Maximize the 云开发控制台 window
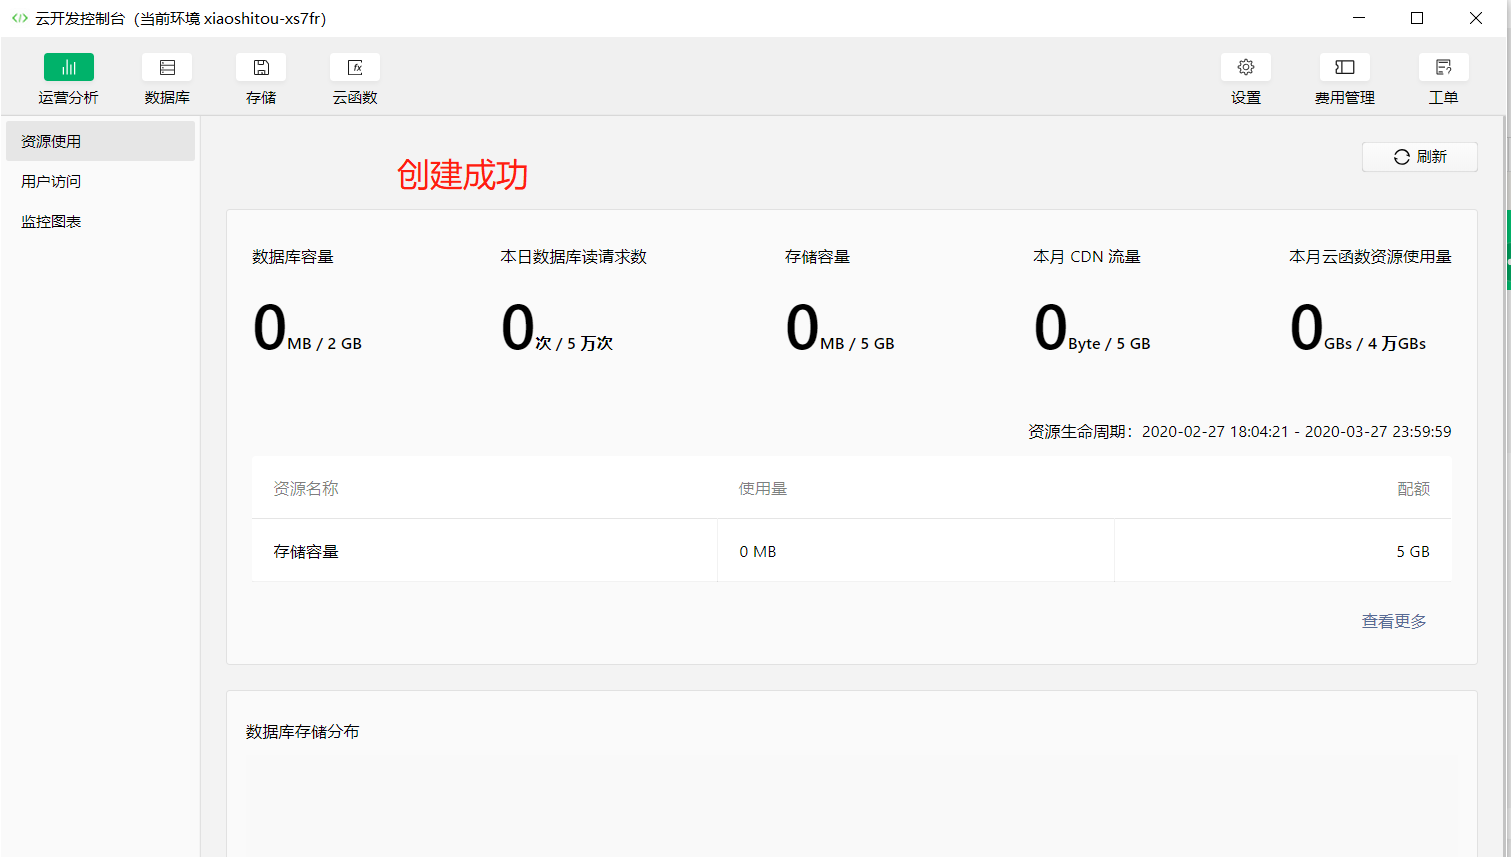 (1417, 18)
